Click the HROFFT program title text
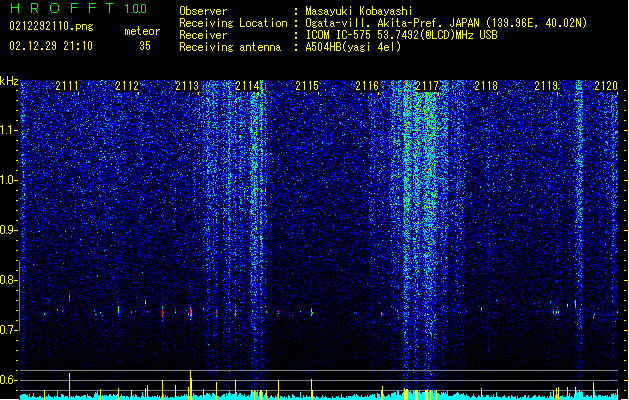The image size is (629, 400). coord(61,8)
